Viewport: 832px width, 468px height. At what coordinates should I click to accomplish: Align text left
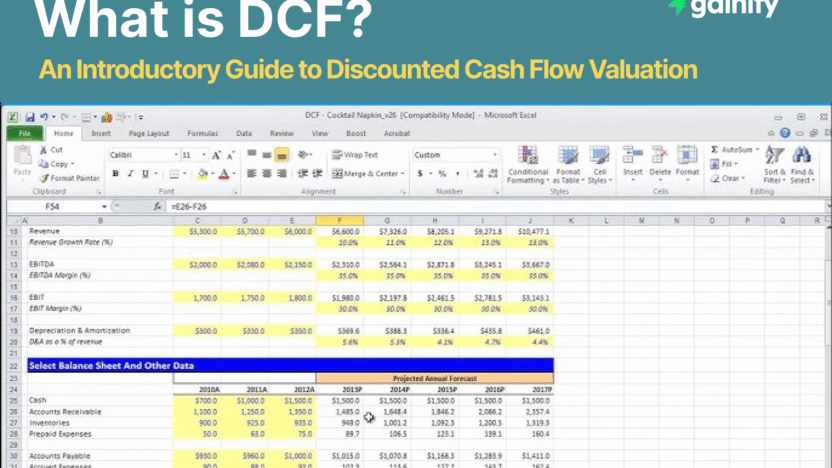click(x=252, y=174)
